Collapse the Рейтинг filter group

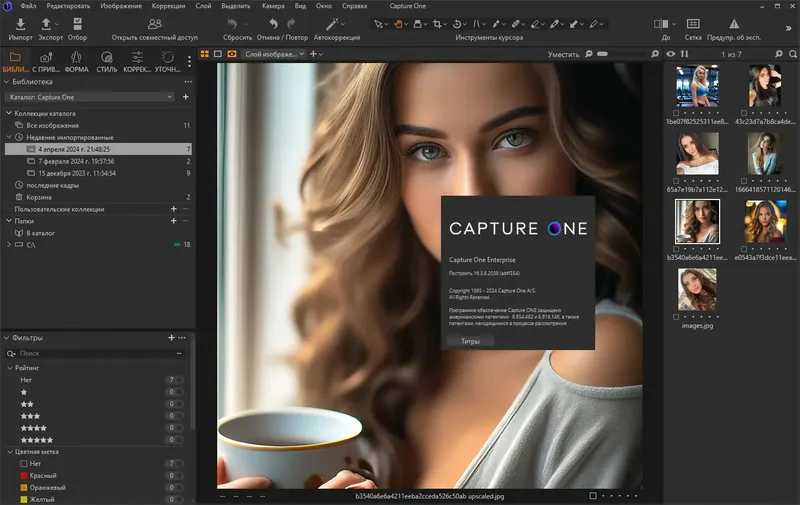click(x=10, y=368)
